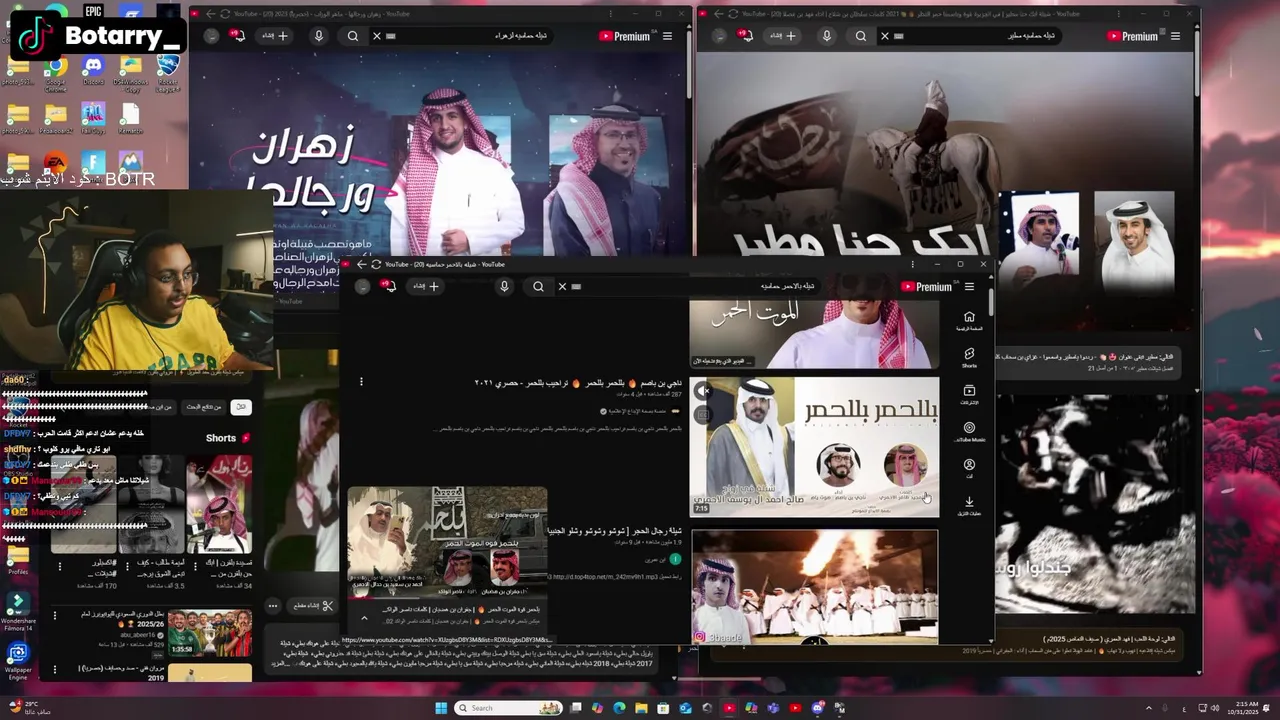Open Subscriptions in the front YouTube window sidebar
Viewport: 1280px width, 720px height.
click(968, 394)
